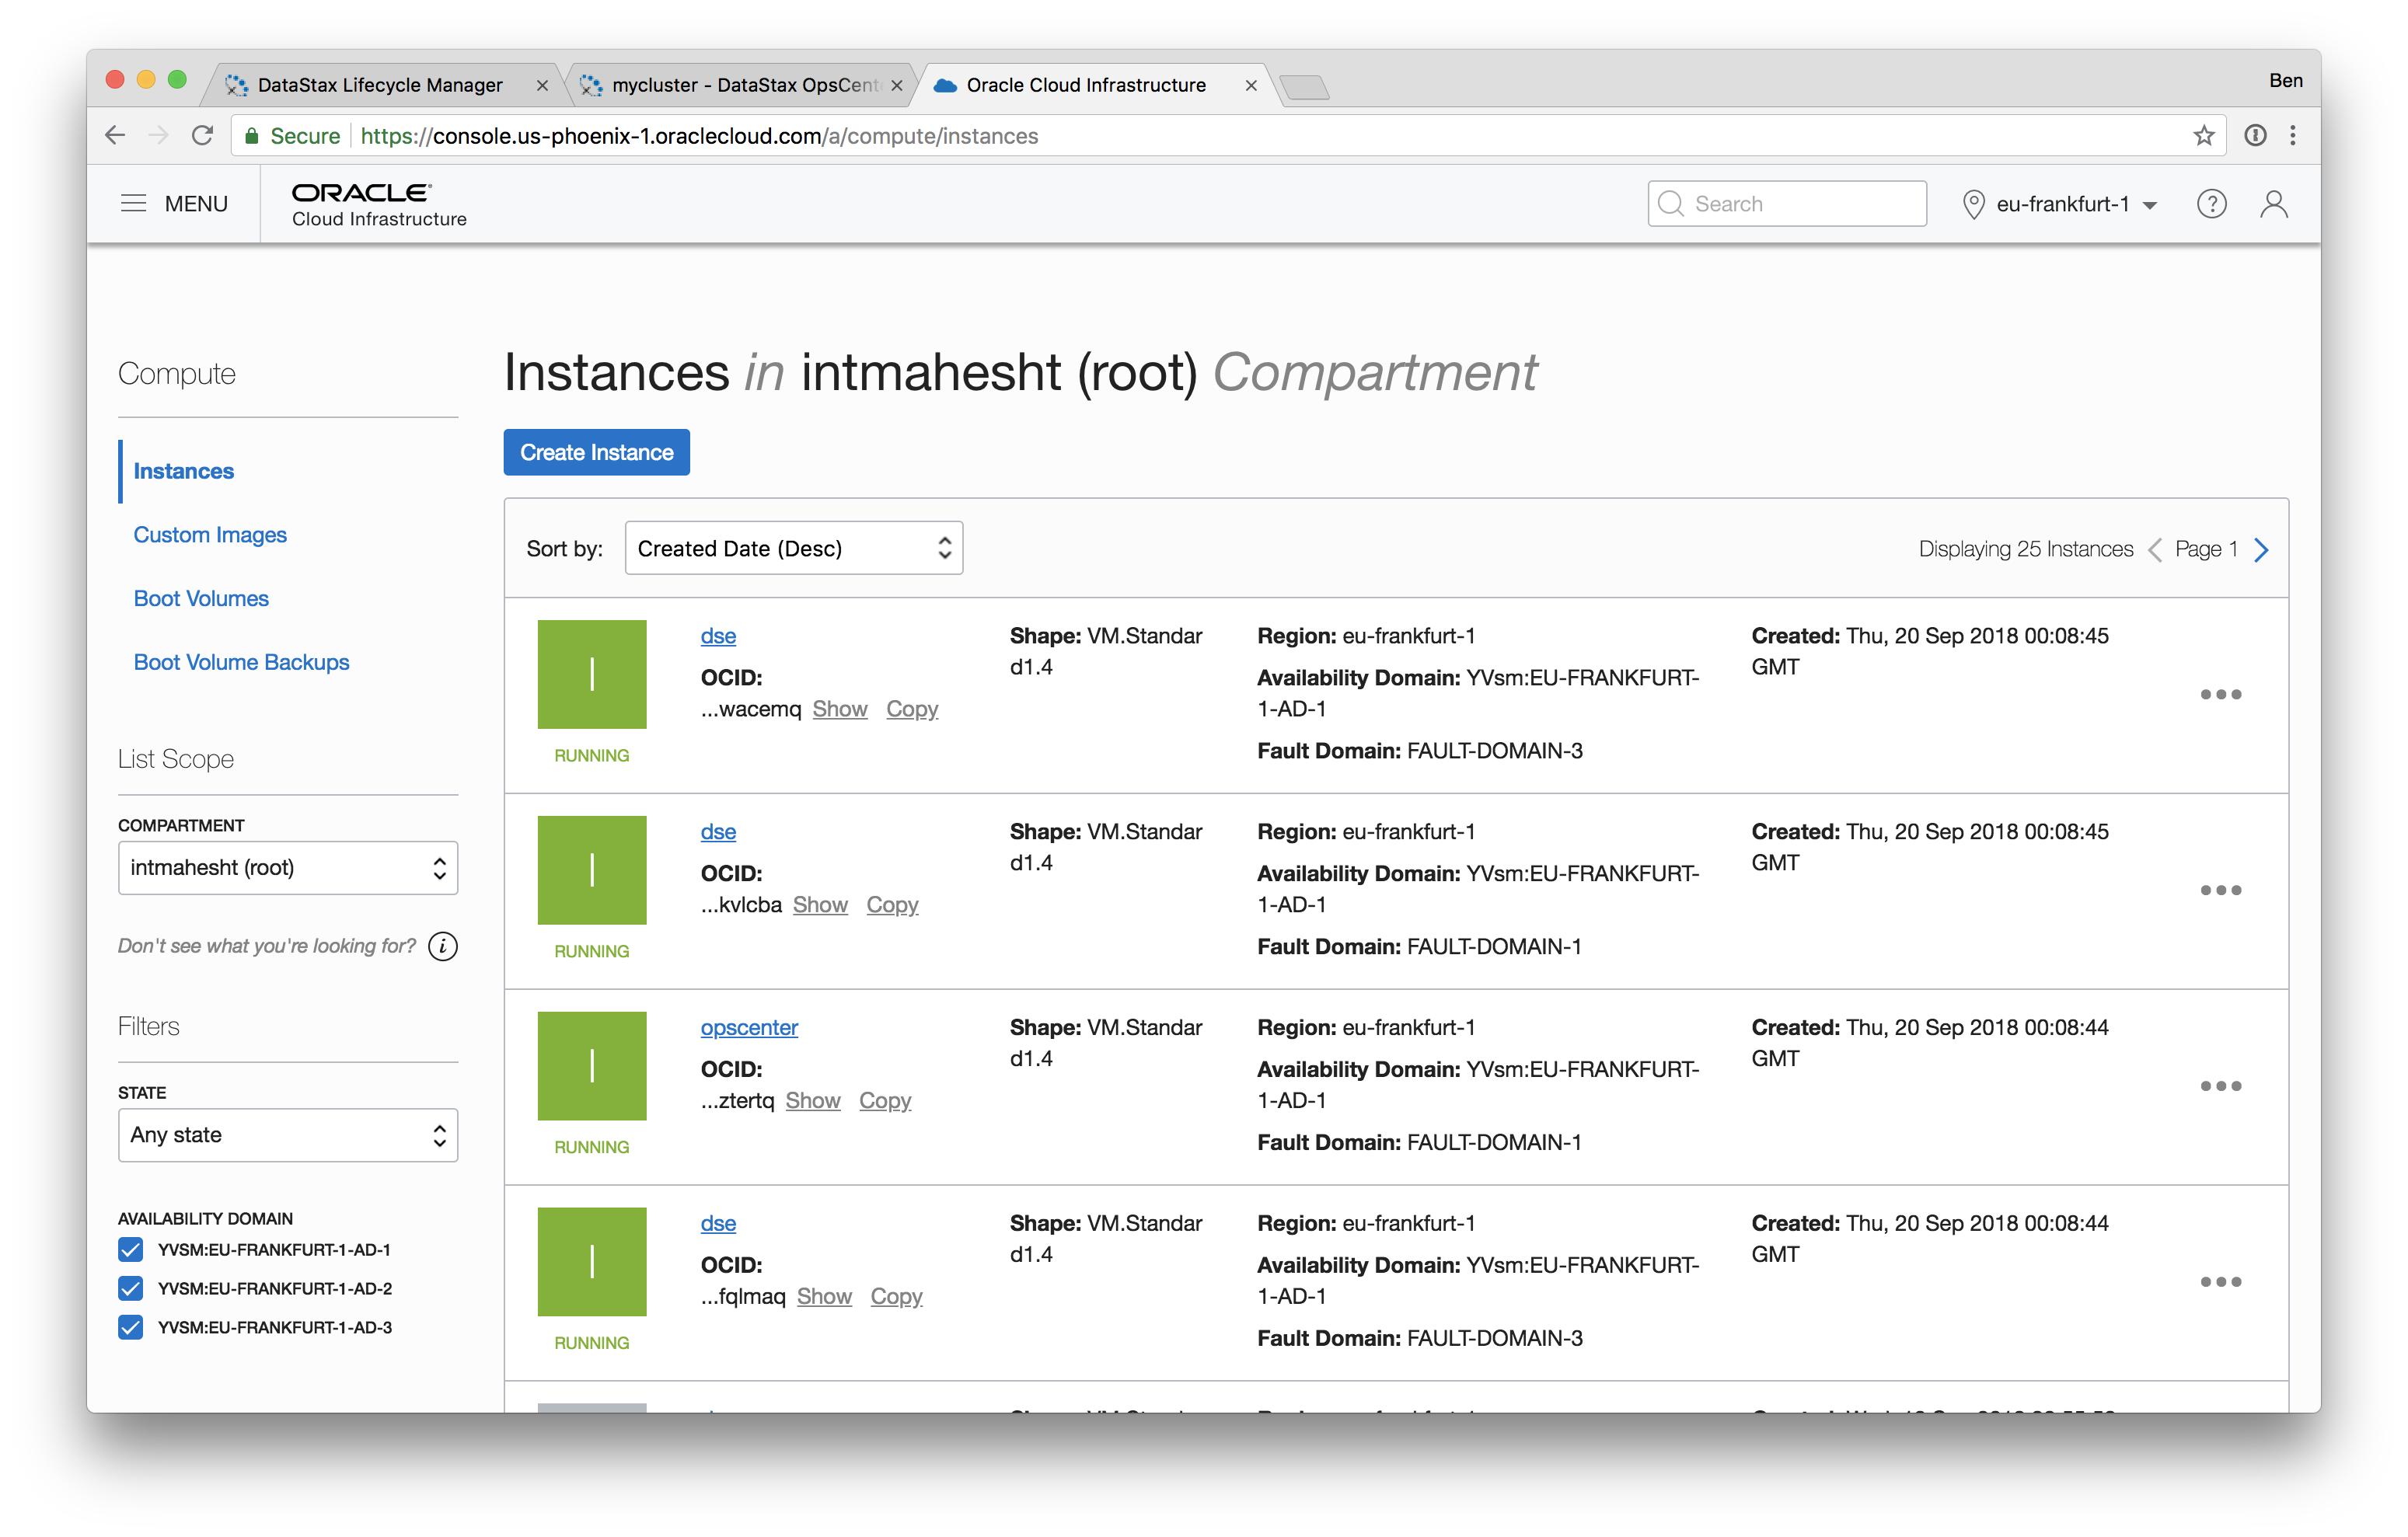Open the user profile icon
This screenshot has height=1537, width=2408.
pos(2273,204)
